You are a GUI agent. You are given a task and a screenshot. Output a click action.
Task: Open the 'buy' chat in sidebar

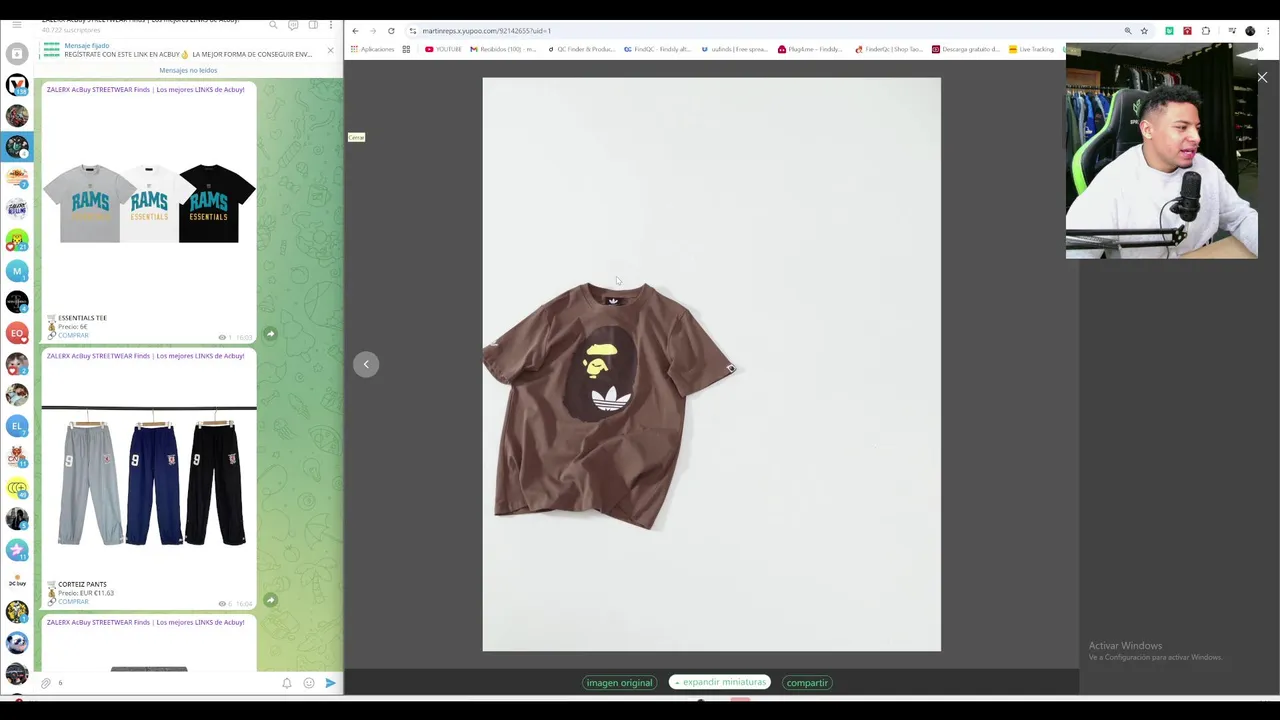point(17,581)
